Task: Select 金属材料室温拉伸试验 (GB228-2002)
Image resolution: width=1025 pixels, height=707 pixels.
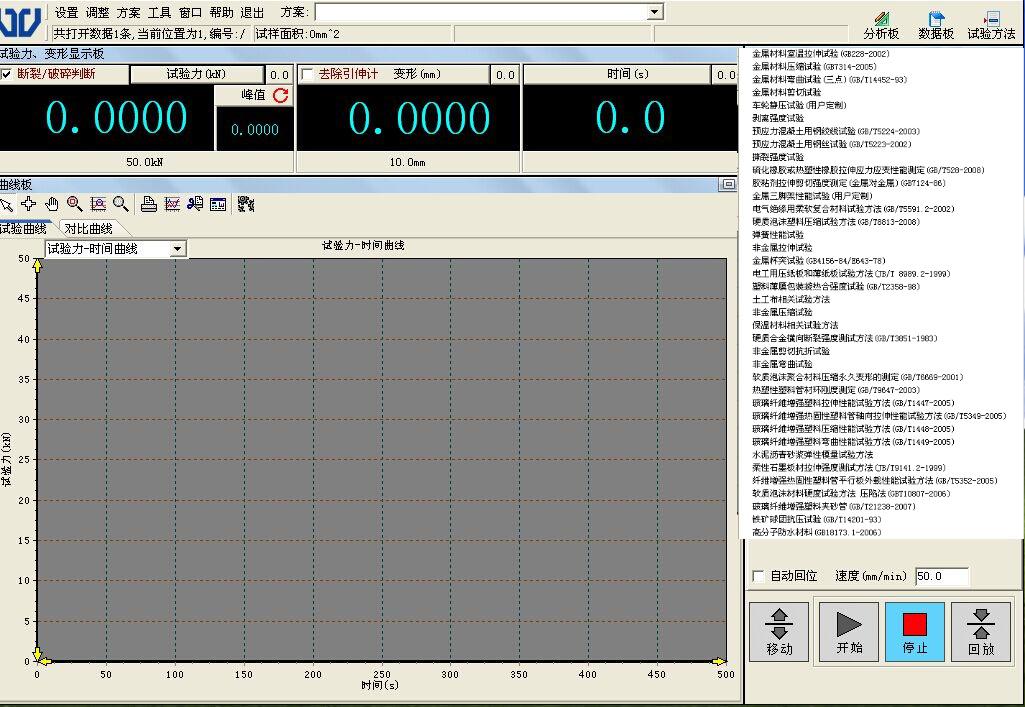Action: [x=820, y=54]
